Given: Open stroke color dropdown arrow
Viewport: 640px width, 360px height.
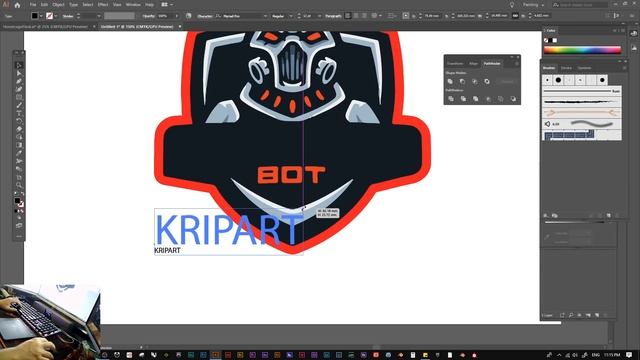Looking at the screenshot, I should (56, 16).
